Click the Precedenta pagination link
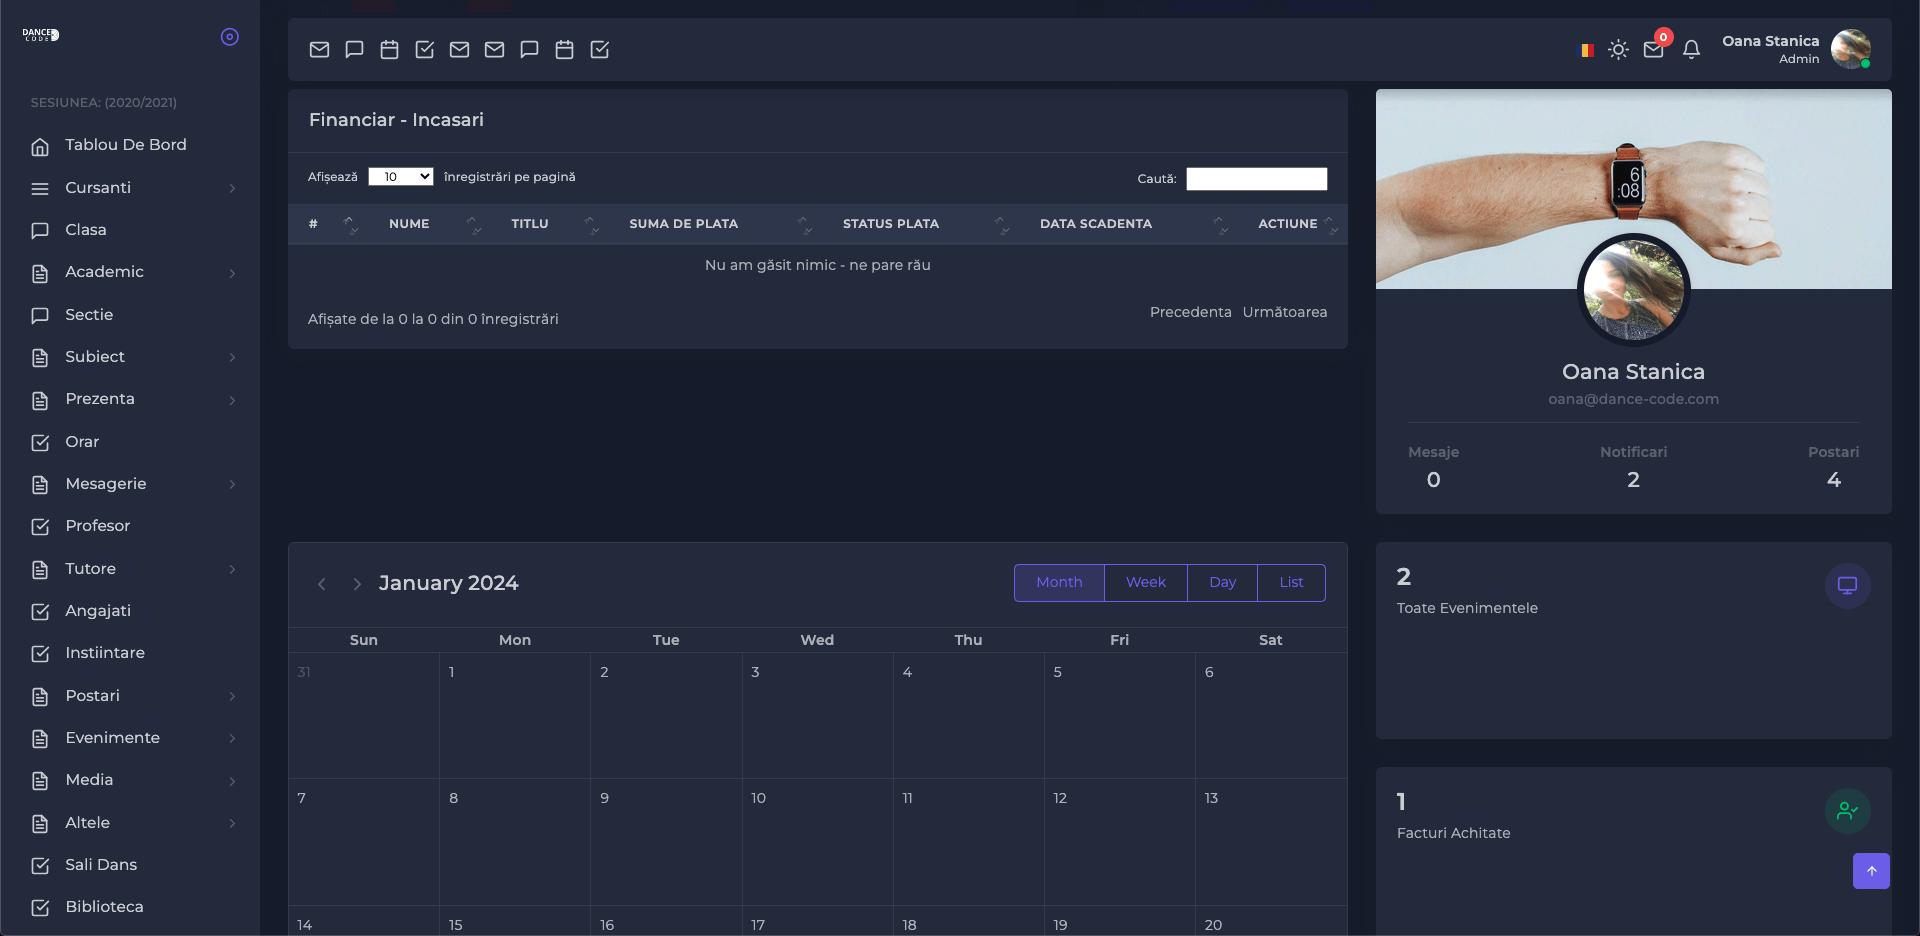1920x936 pixels. pyautogui.click(x=1190, y=312)
